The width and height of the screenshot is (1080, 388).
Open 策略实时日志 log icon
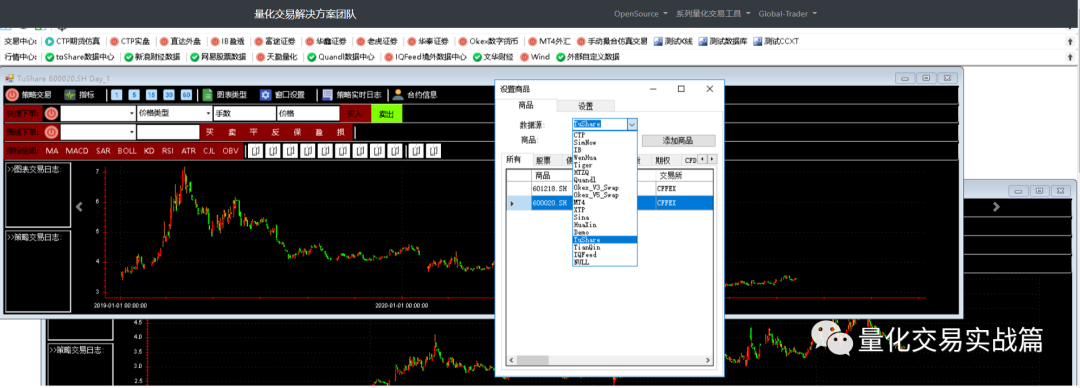(x=327, y=95)
